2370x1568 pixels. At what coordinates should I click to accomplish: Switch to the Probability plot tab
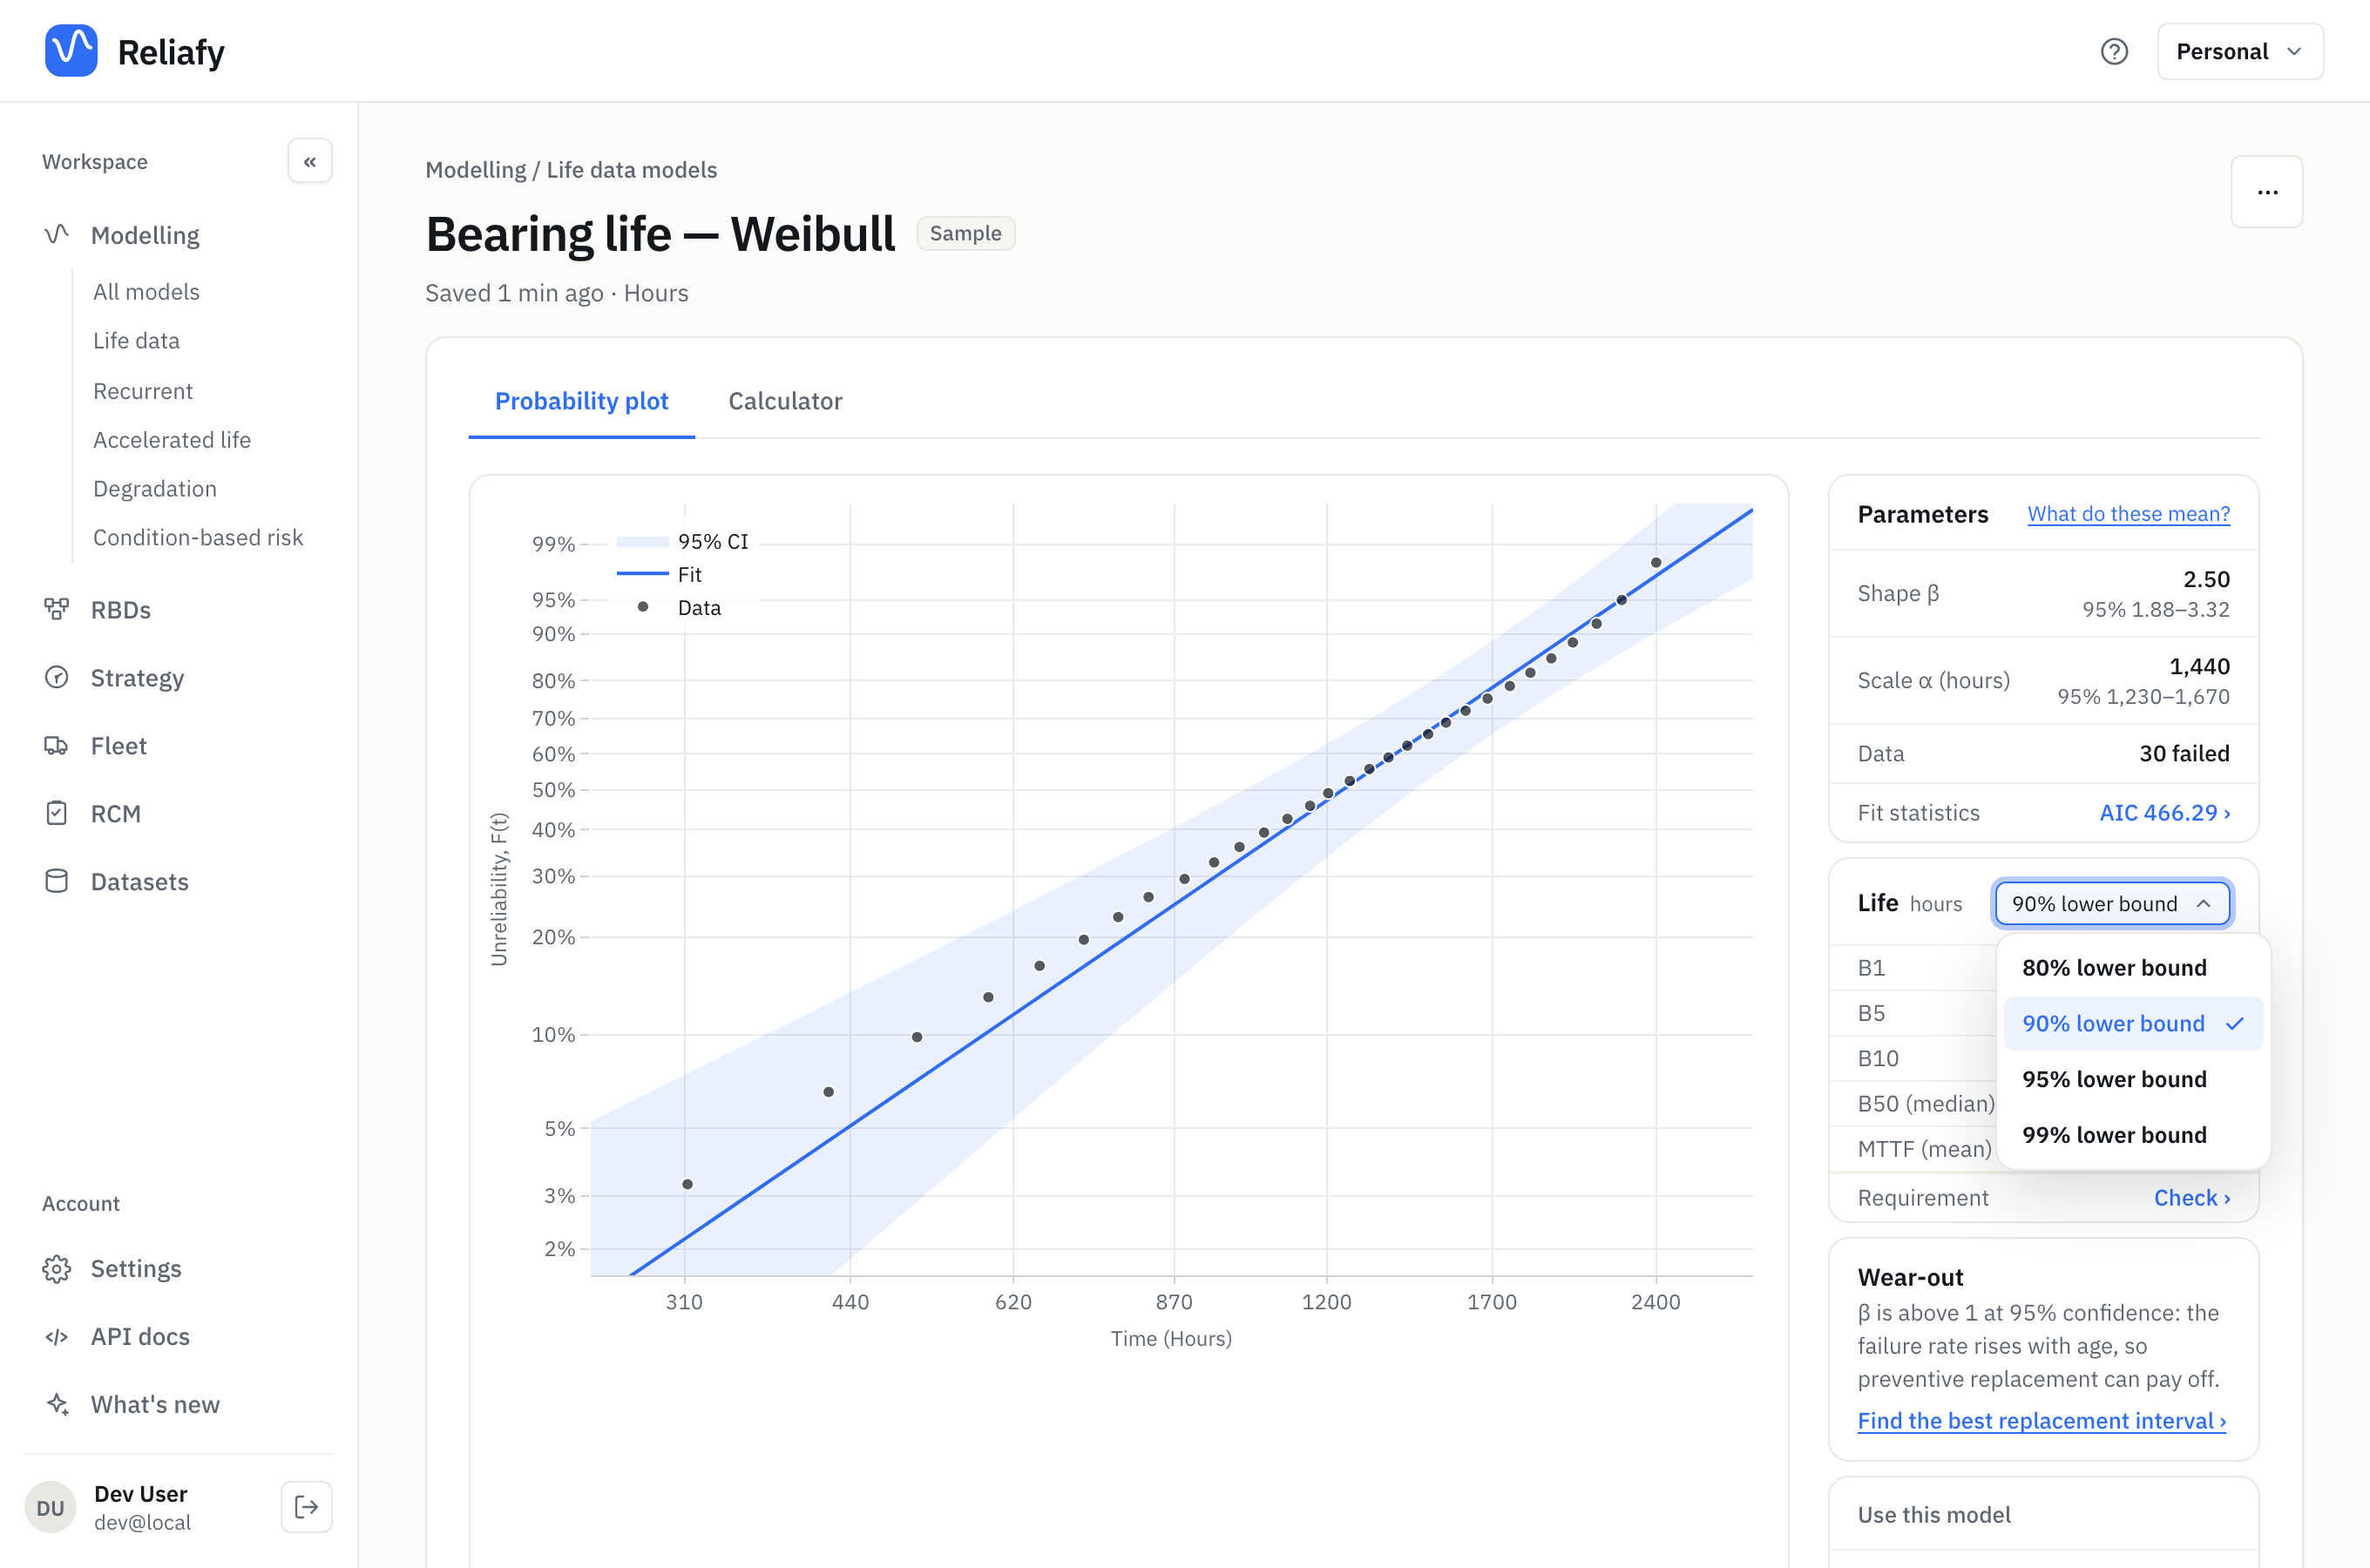(582, 401)
